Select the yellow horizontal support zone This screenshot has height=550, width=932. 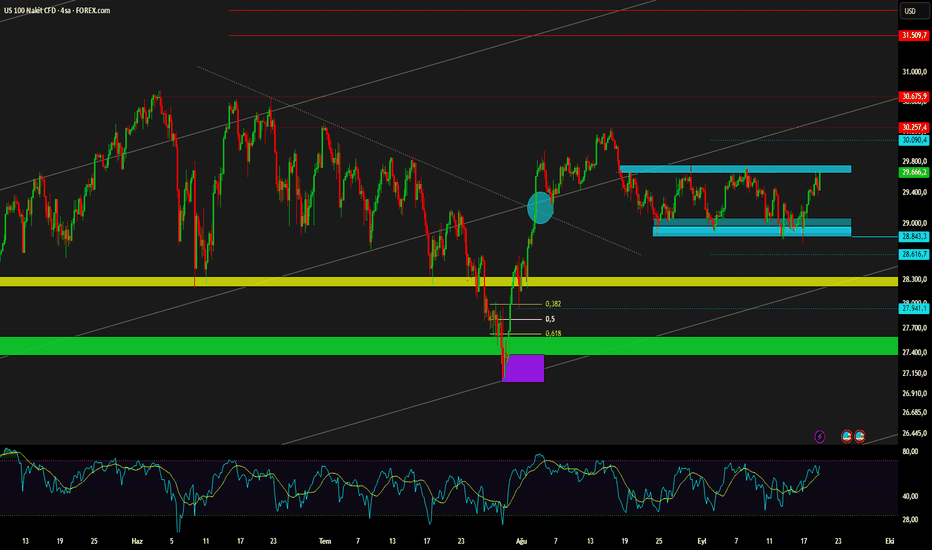[449, 281]
